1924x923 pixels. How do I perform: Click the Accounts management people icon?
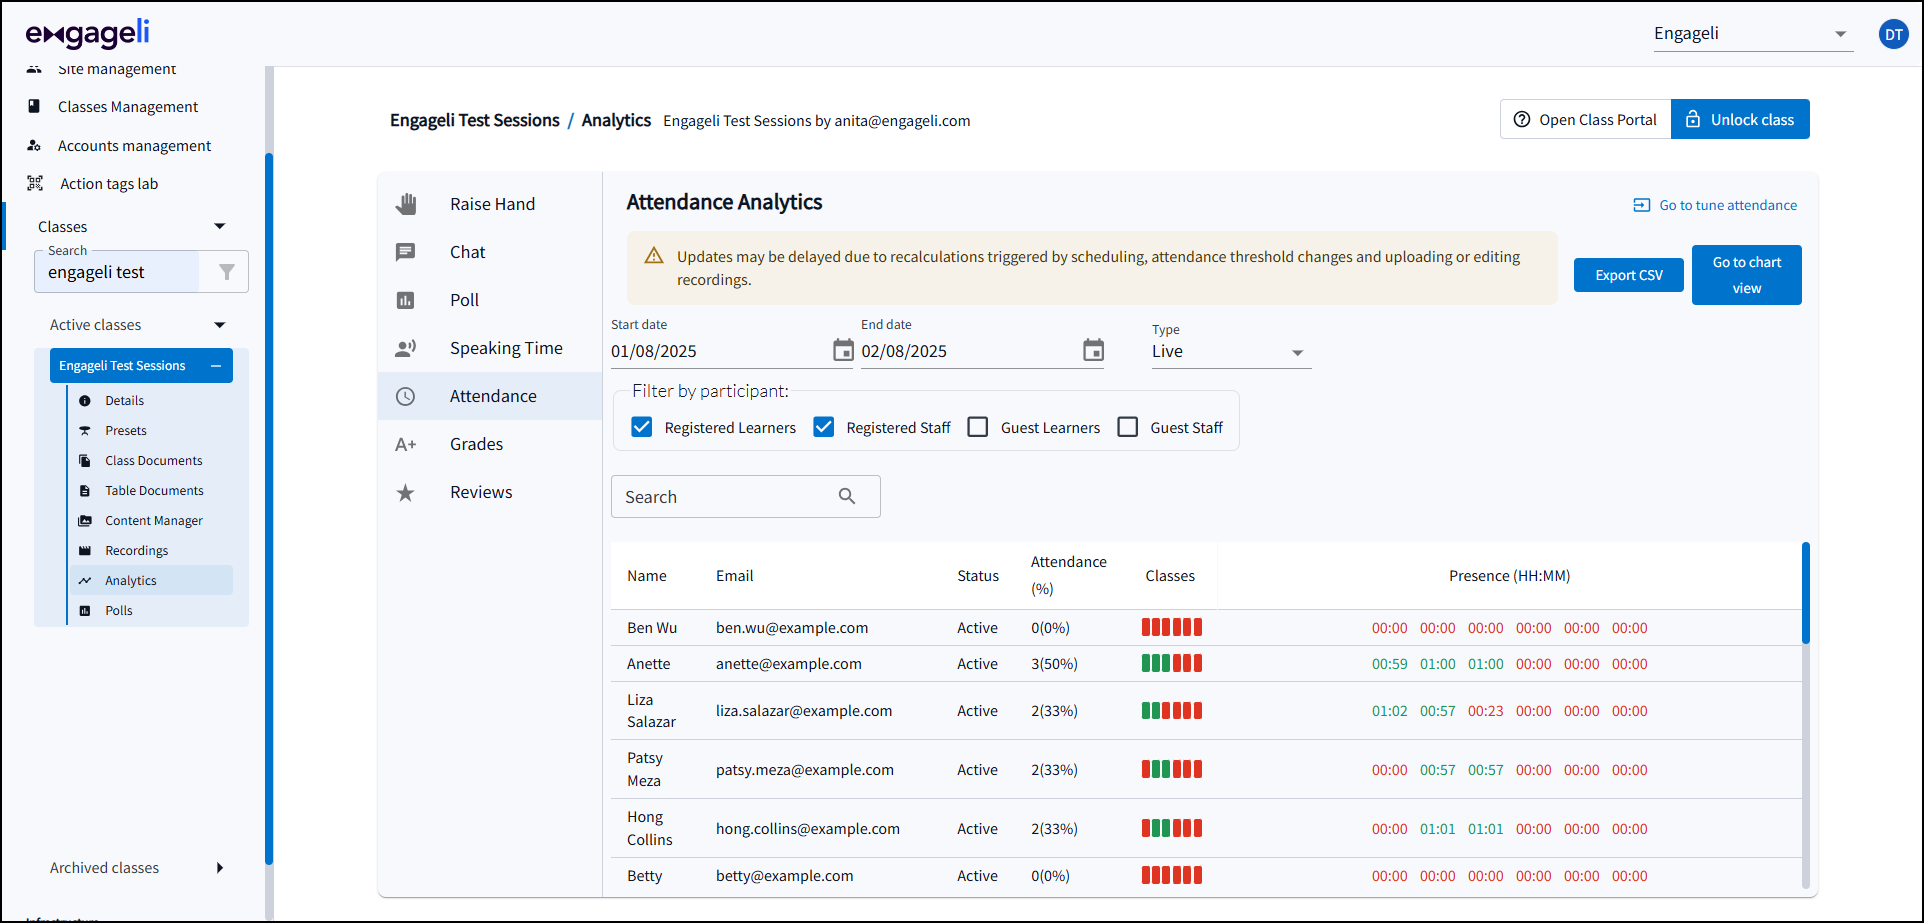pos(34,145)
